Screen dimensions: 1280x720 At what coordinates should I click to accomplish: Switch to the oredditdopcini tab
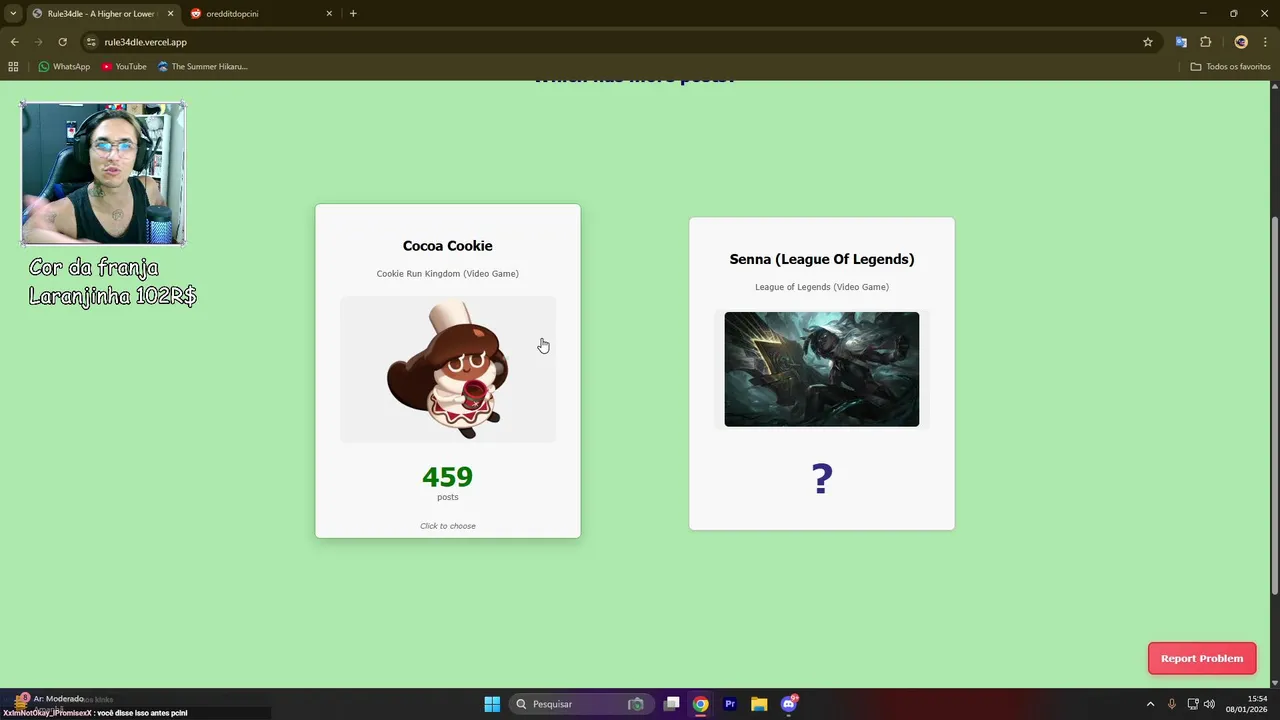(x=262, y=14)
